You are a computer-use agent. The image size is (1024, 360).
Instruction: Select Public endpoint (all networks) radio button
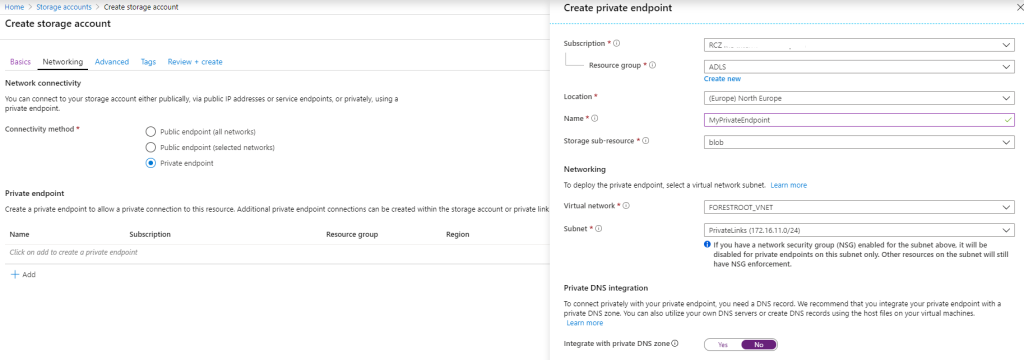pos(151,131)
